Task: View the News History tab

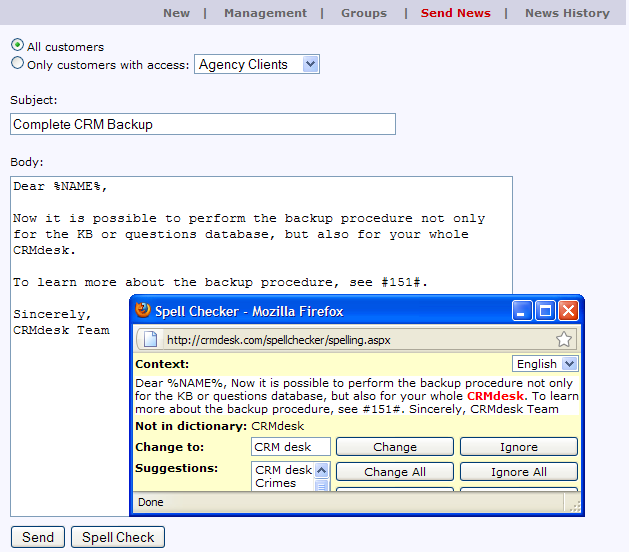Action: point(567,13)
